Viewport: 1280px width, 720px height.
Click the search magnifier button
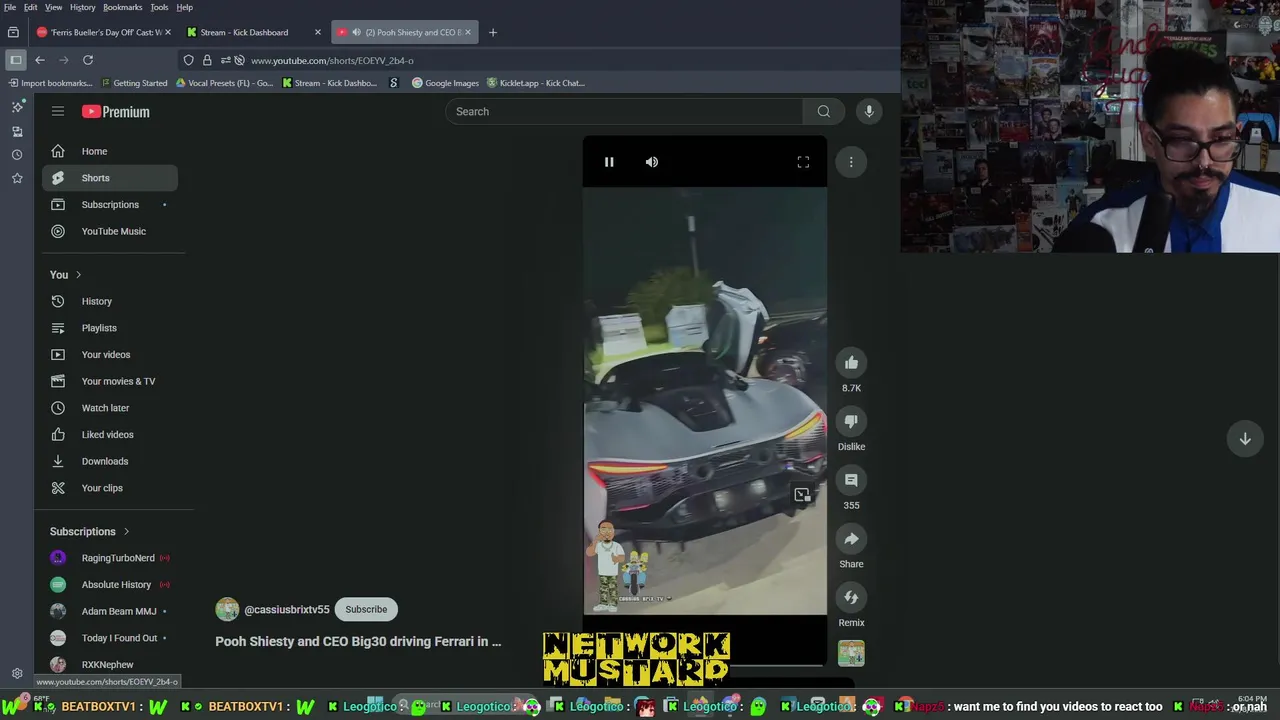(823, 111)
